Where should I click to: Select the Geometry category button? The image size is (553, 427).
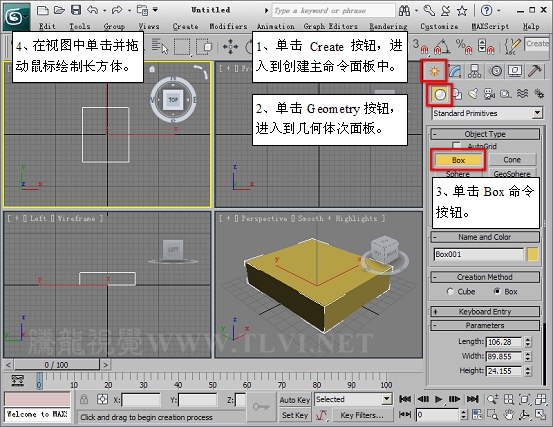click(x=440, y=94)
